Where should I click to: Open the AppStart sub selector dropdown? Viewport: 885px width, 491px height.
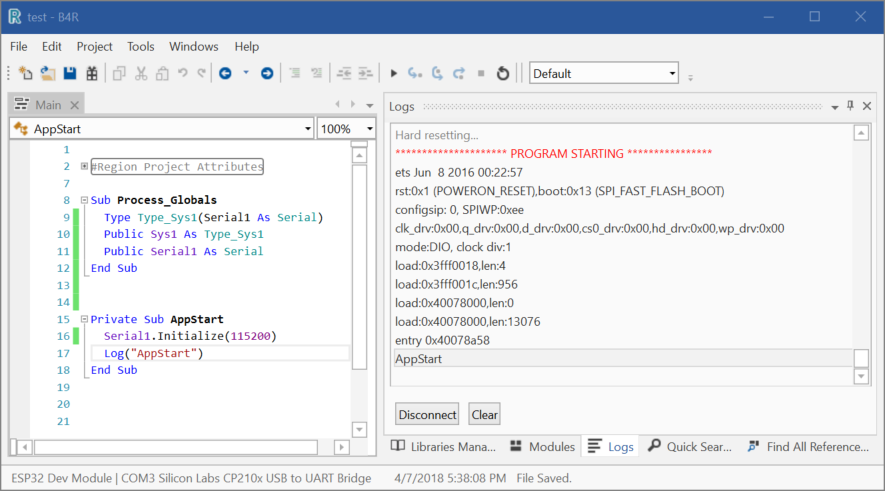(x=307, y=129)
